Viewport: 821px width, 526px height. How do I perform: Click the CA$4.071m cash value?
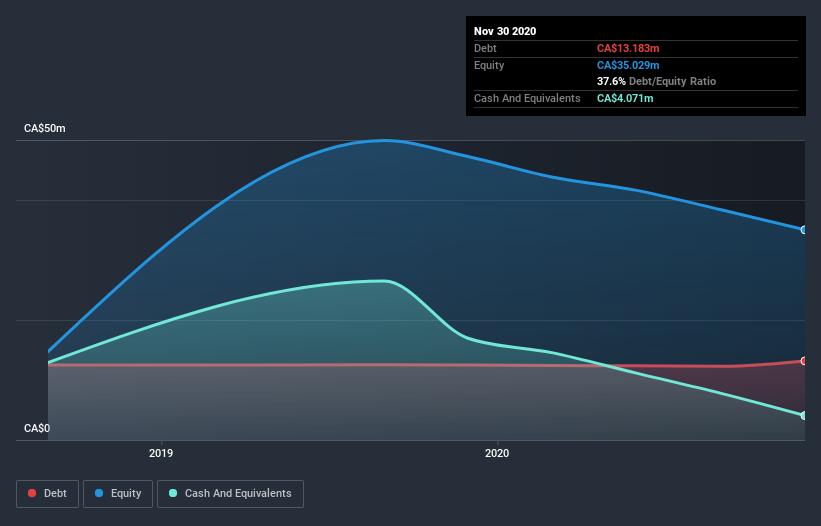tap(625, 98)
